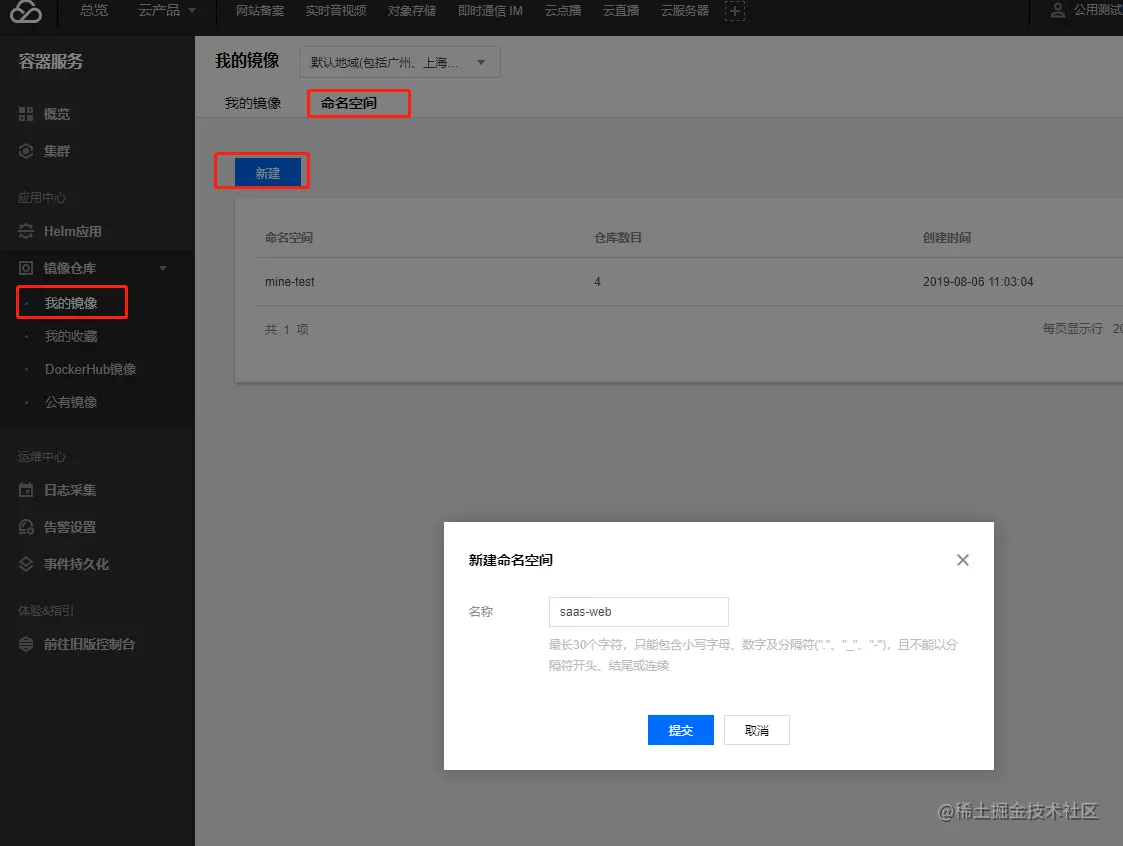Select 概览 in the sidebar
1123x846 pixels.
[57, 114]
